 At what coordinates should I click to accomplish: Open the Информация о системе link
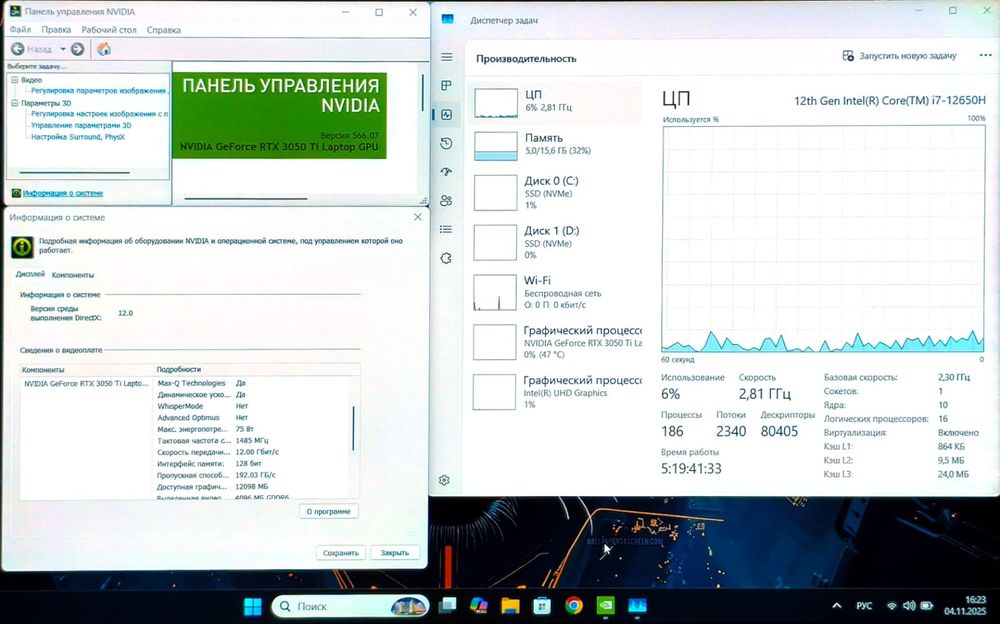(62, 193)
